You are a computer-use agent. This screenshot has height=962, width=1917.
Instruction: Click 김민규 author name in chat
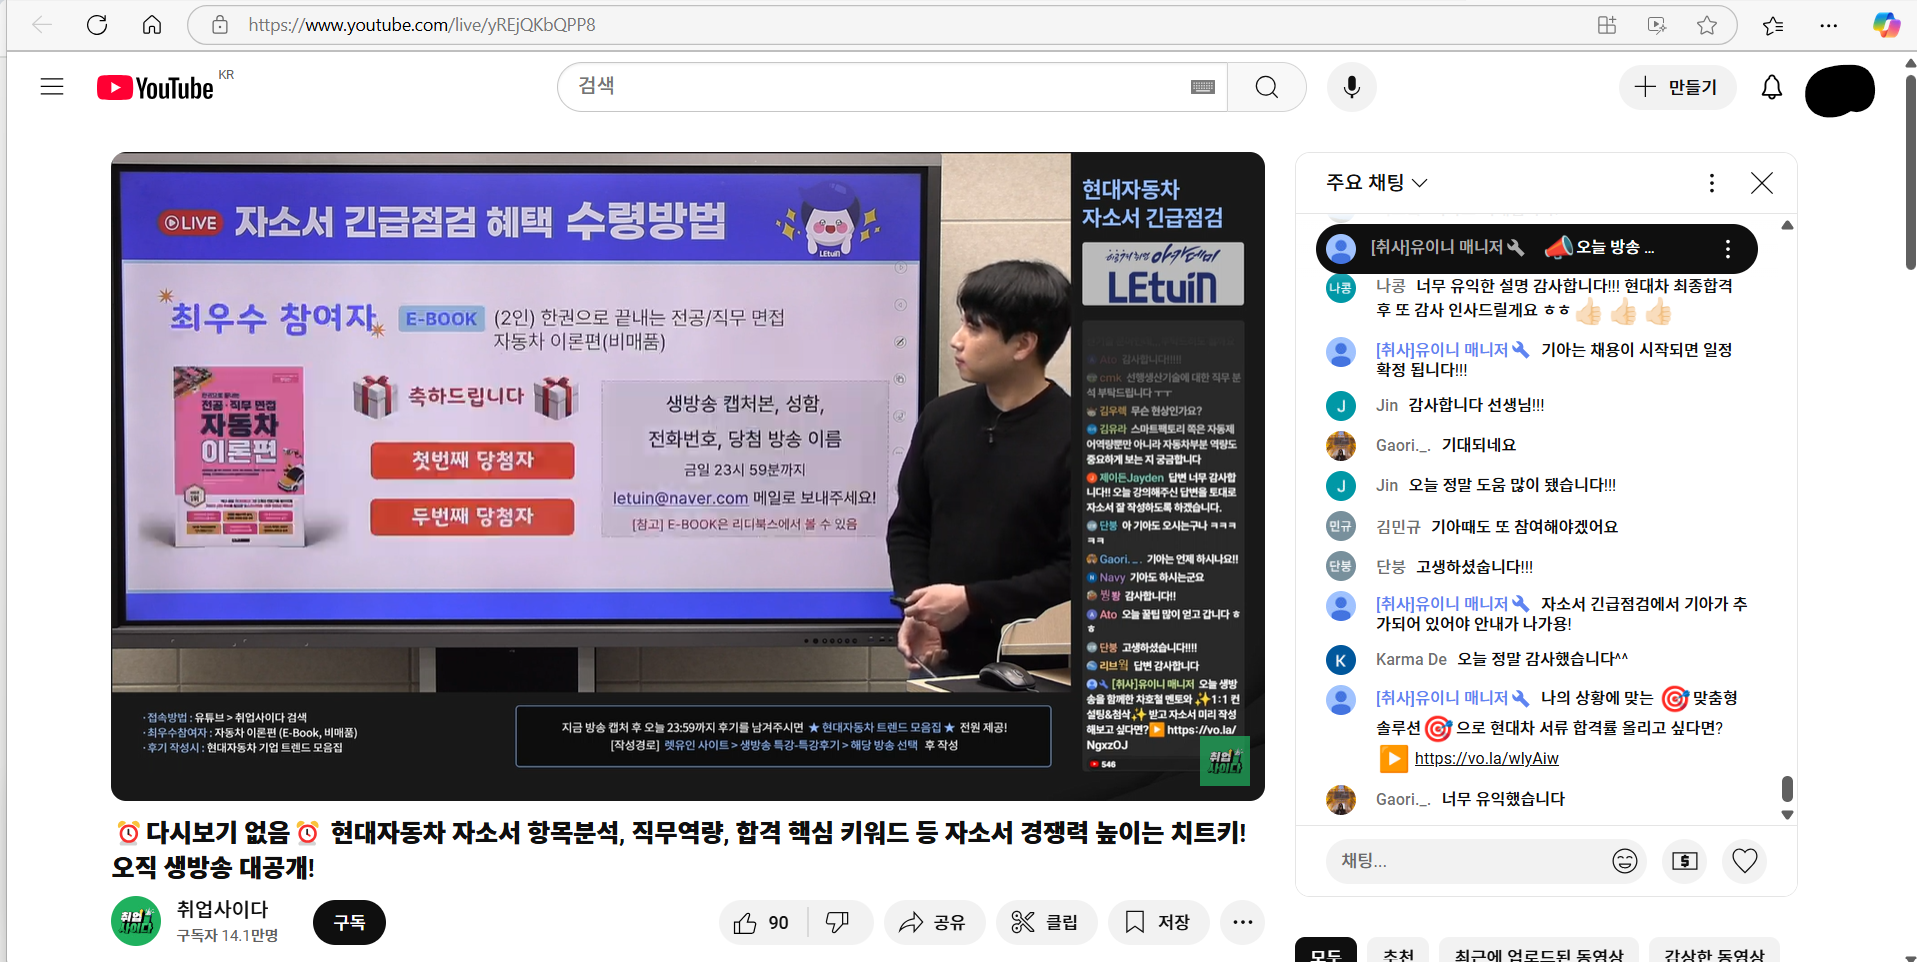[1398, 527]
